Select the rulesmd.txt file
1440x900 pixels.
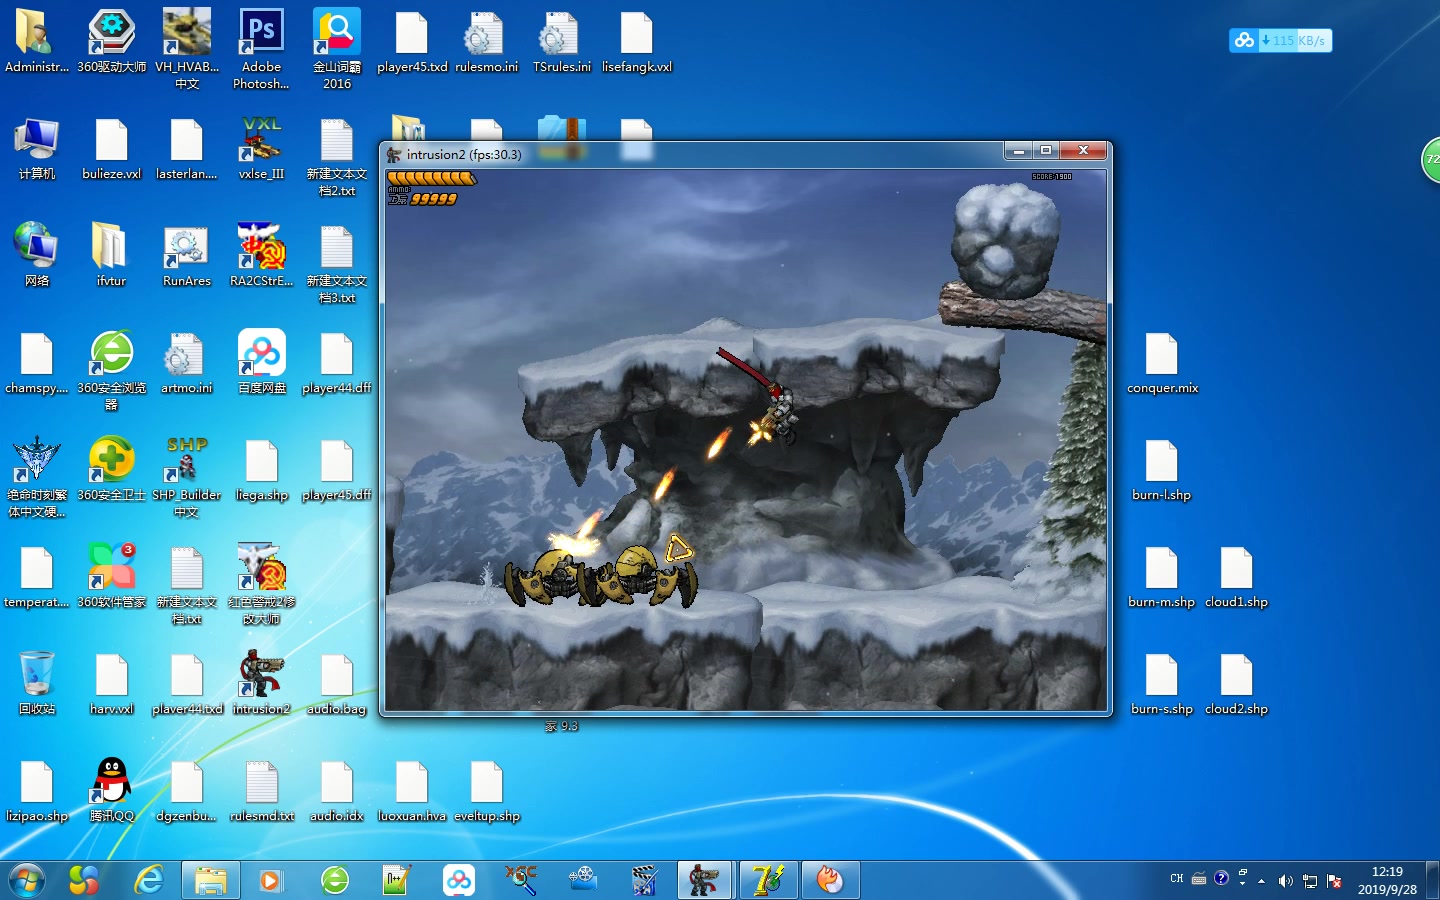coord(261,791)
